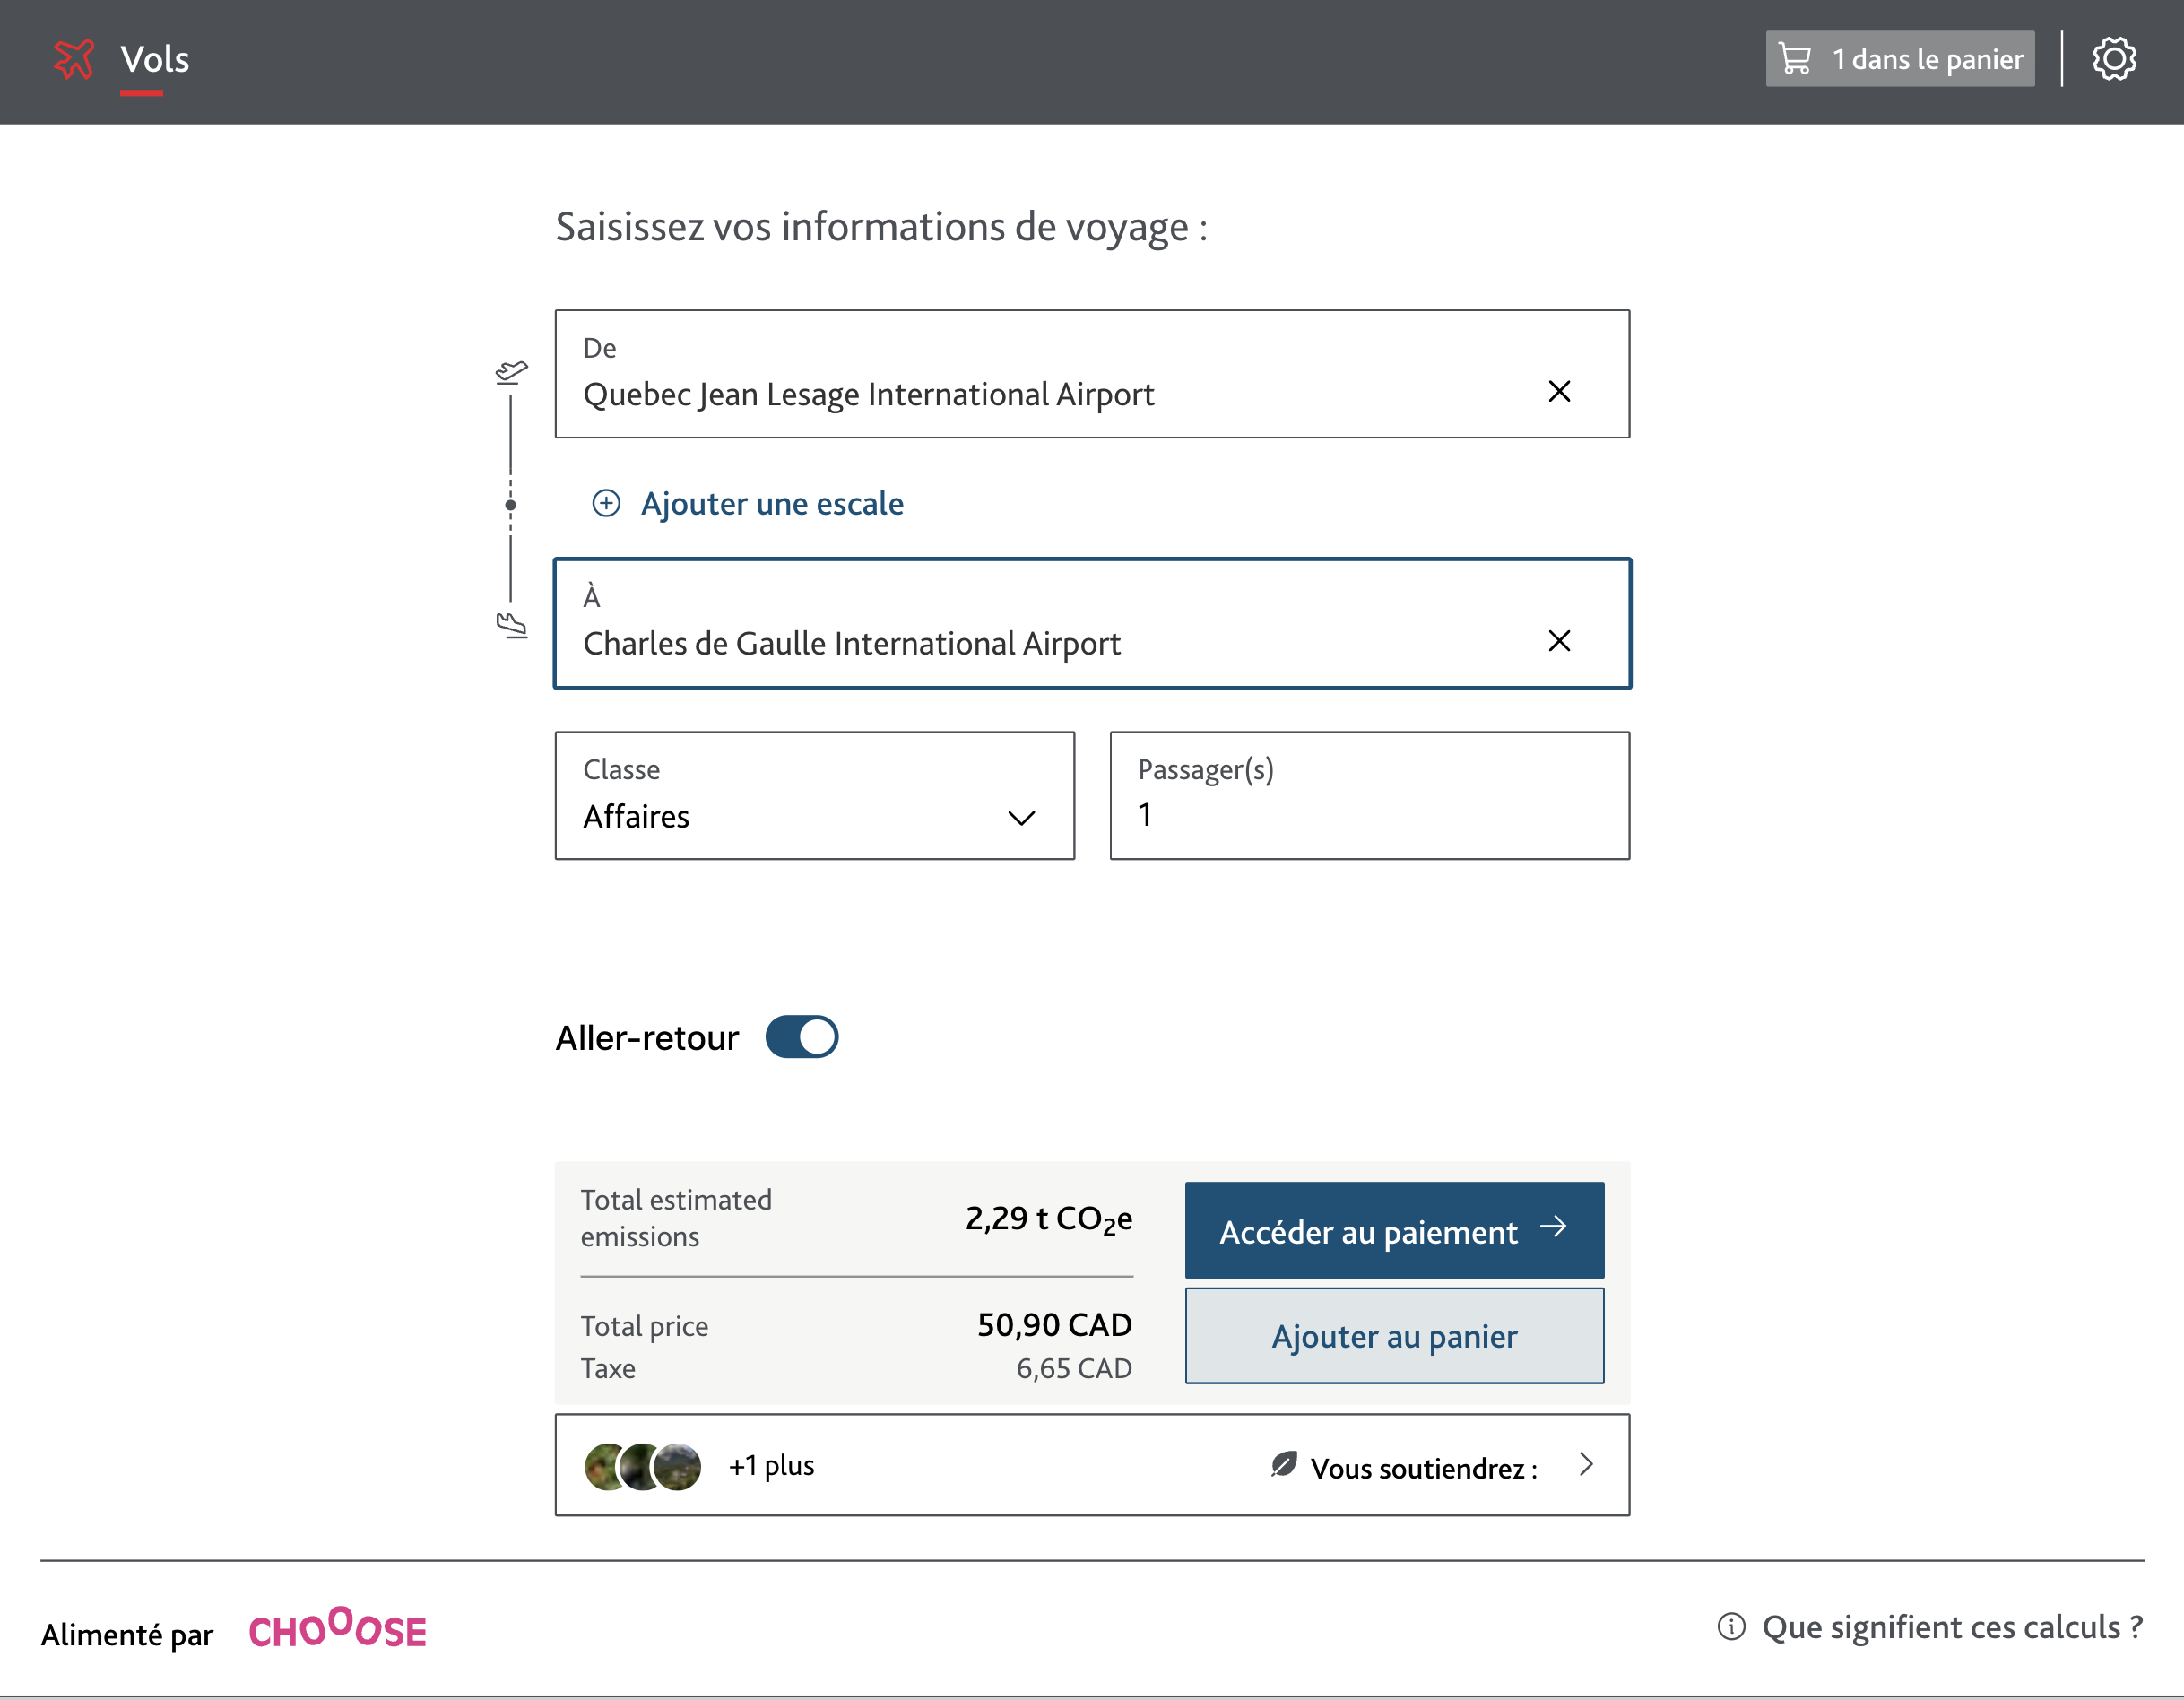
Task: Click the landing plane icon
Action: coord(512,626)
